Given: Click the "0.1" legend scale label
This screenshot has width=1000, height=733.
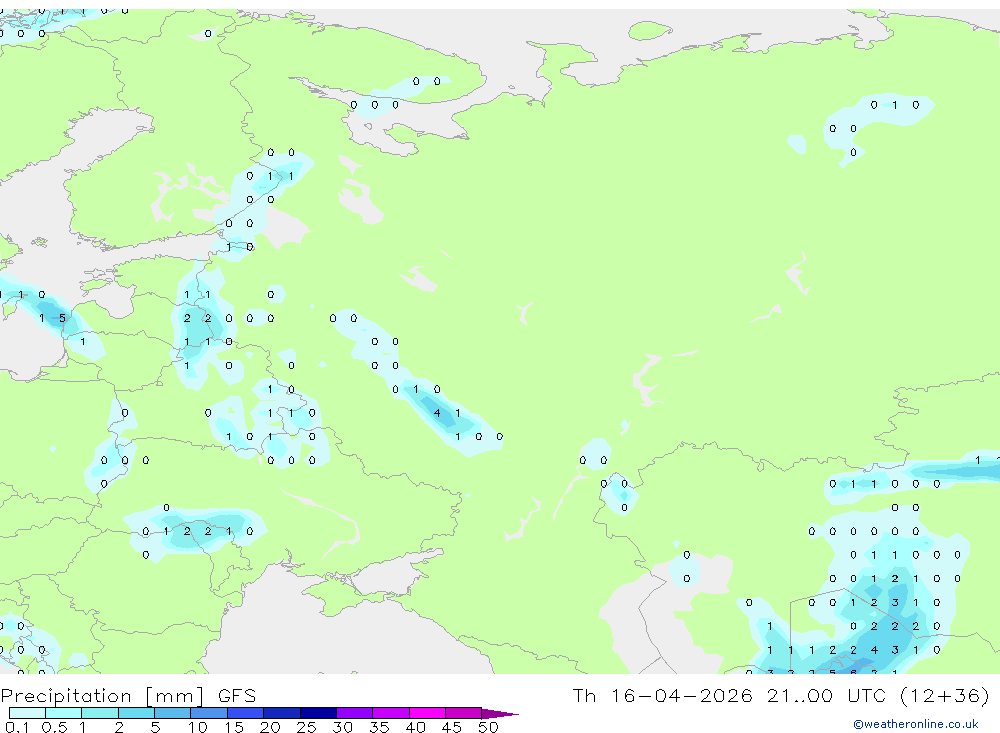Looking at the screenshot, I should pyautogui.click(x=17, y=727).
